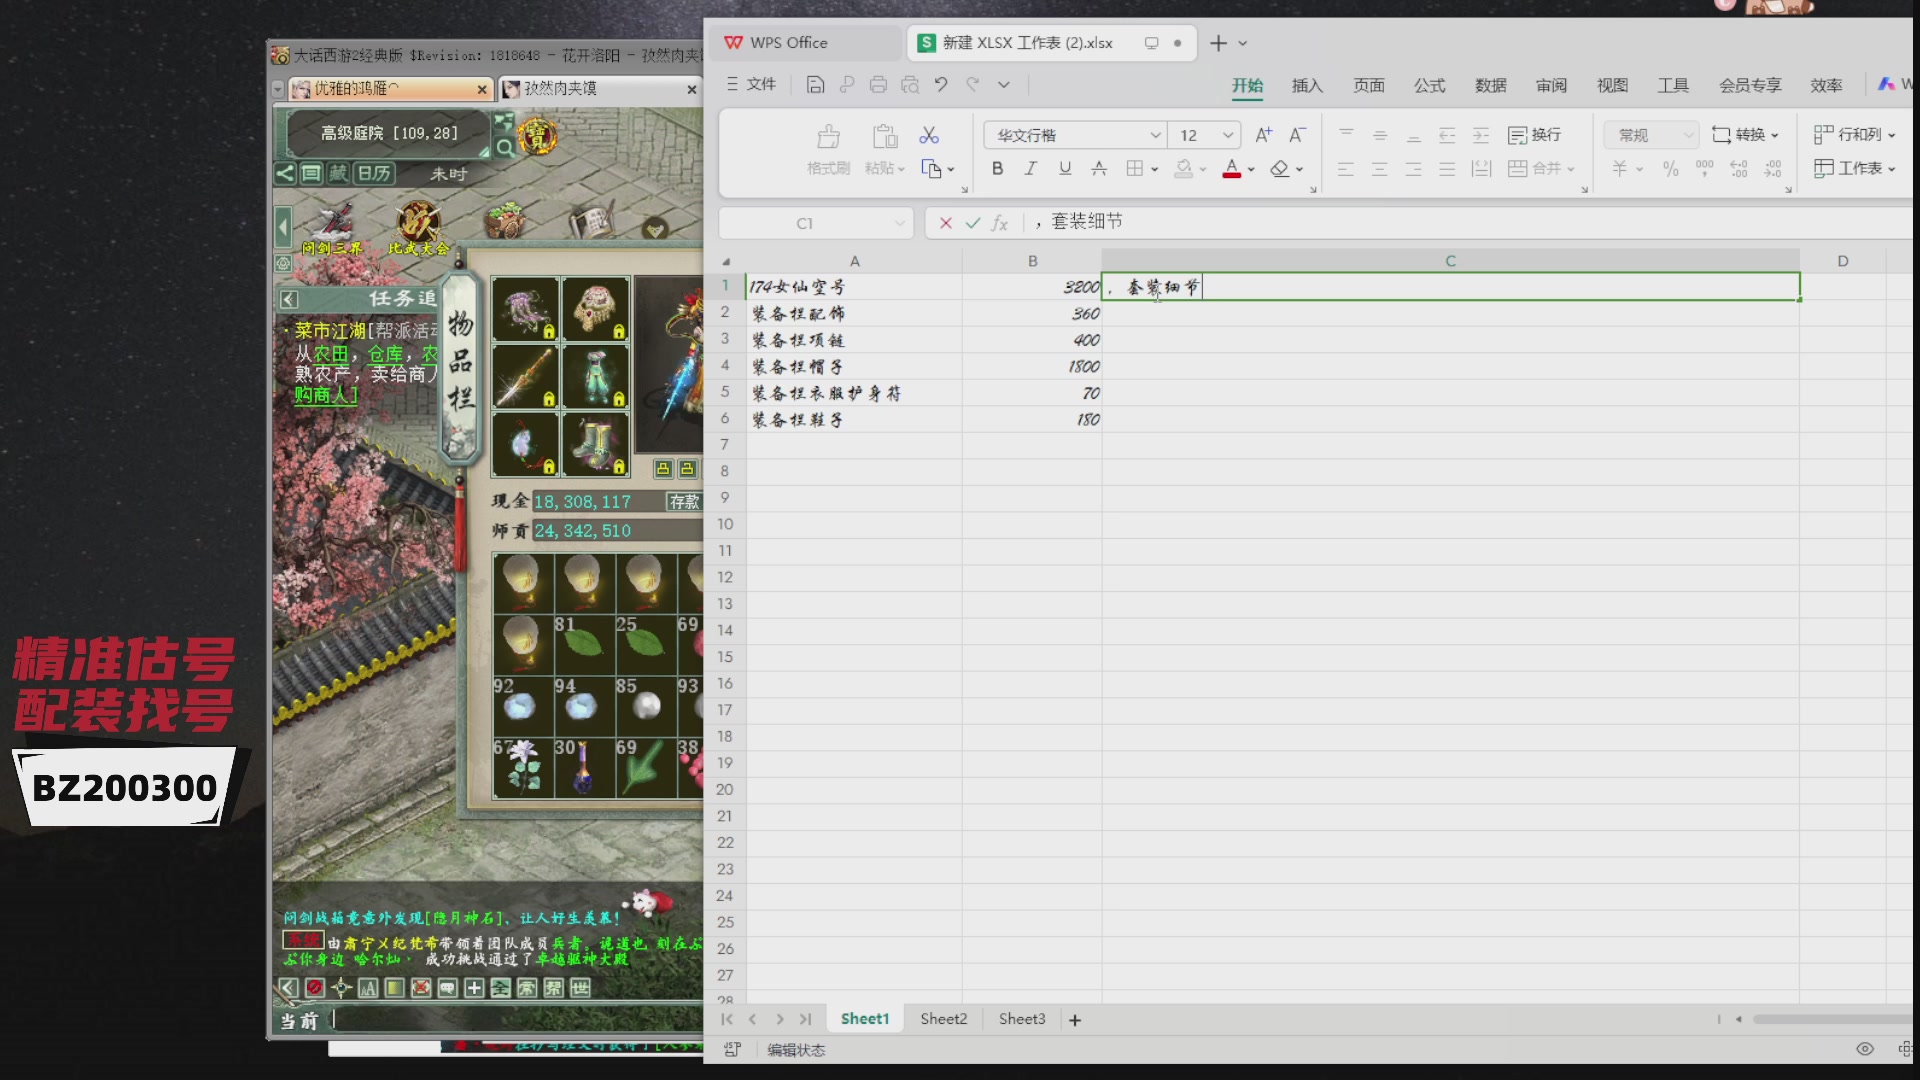Switch to the 公式 ribbon tab

coord(1429,86)
